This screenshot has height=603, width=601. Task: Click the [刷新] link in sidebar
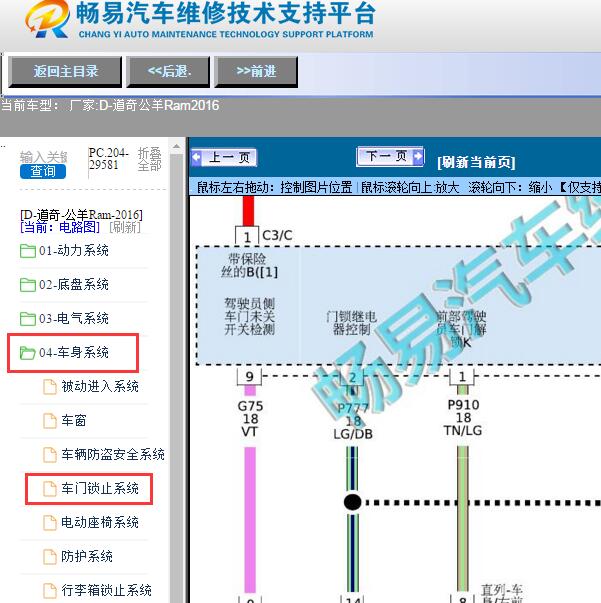tap(125, 227)
